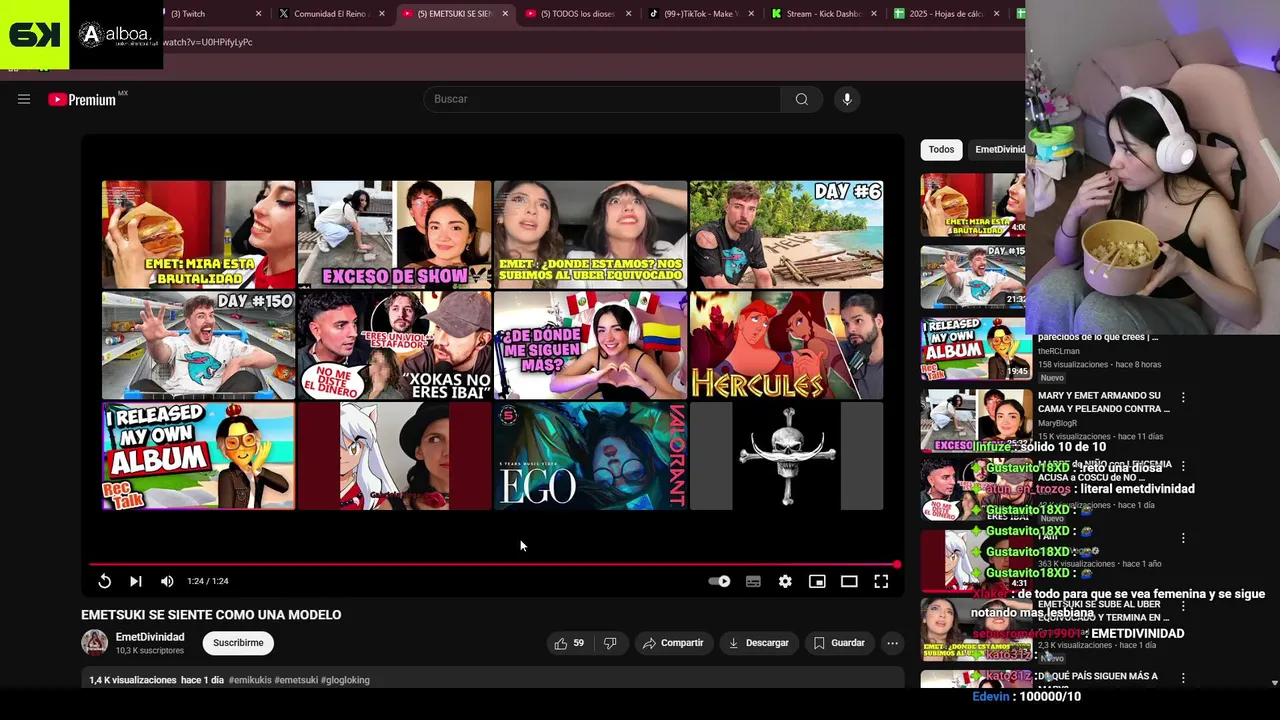Close the TikTok browser tab

point(750,14)
